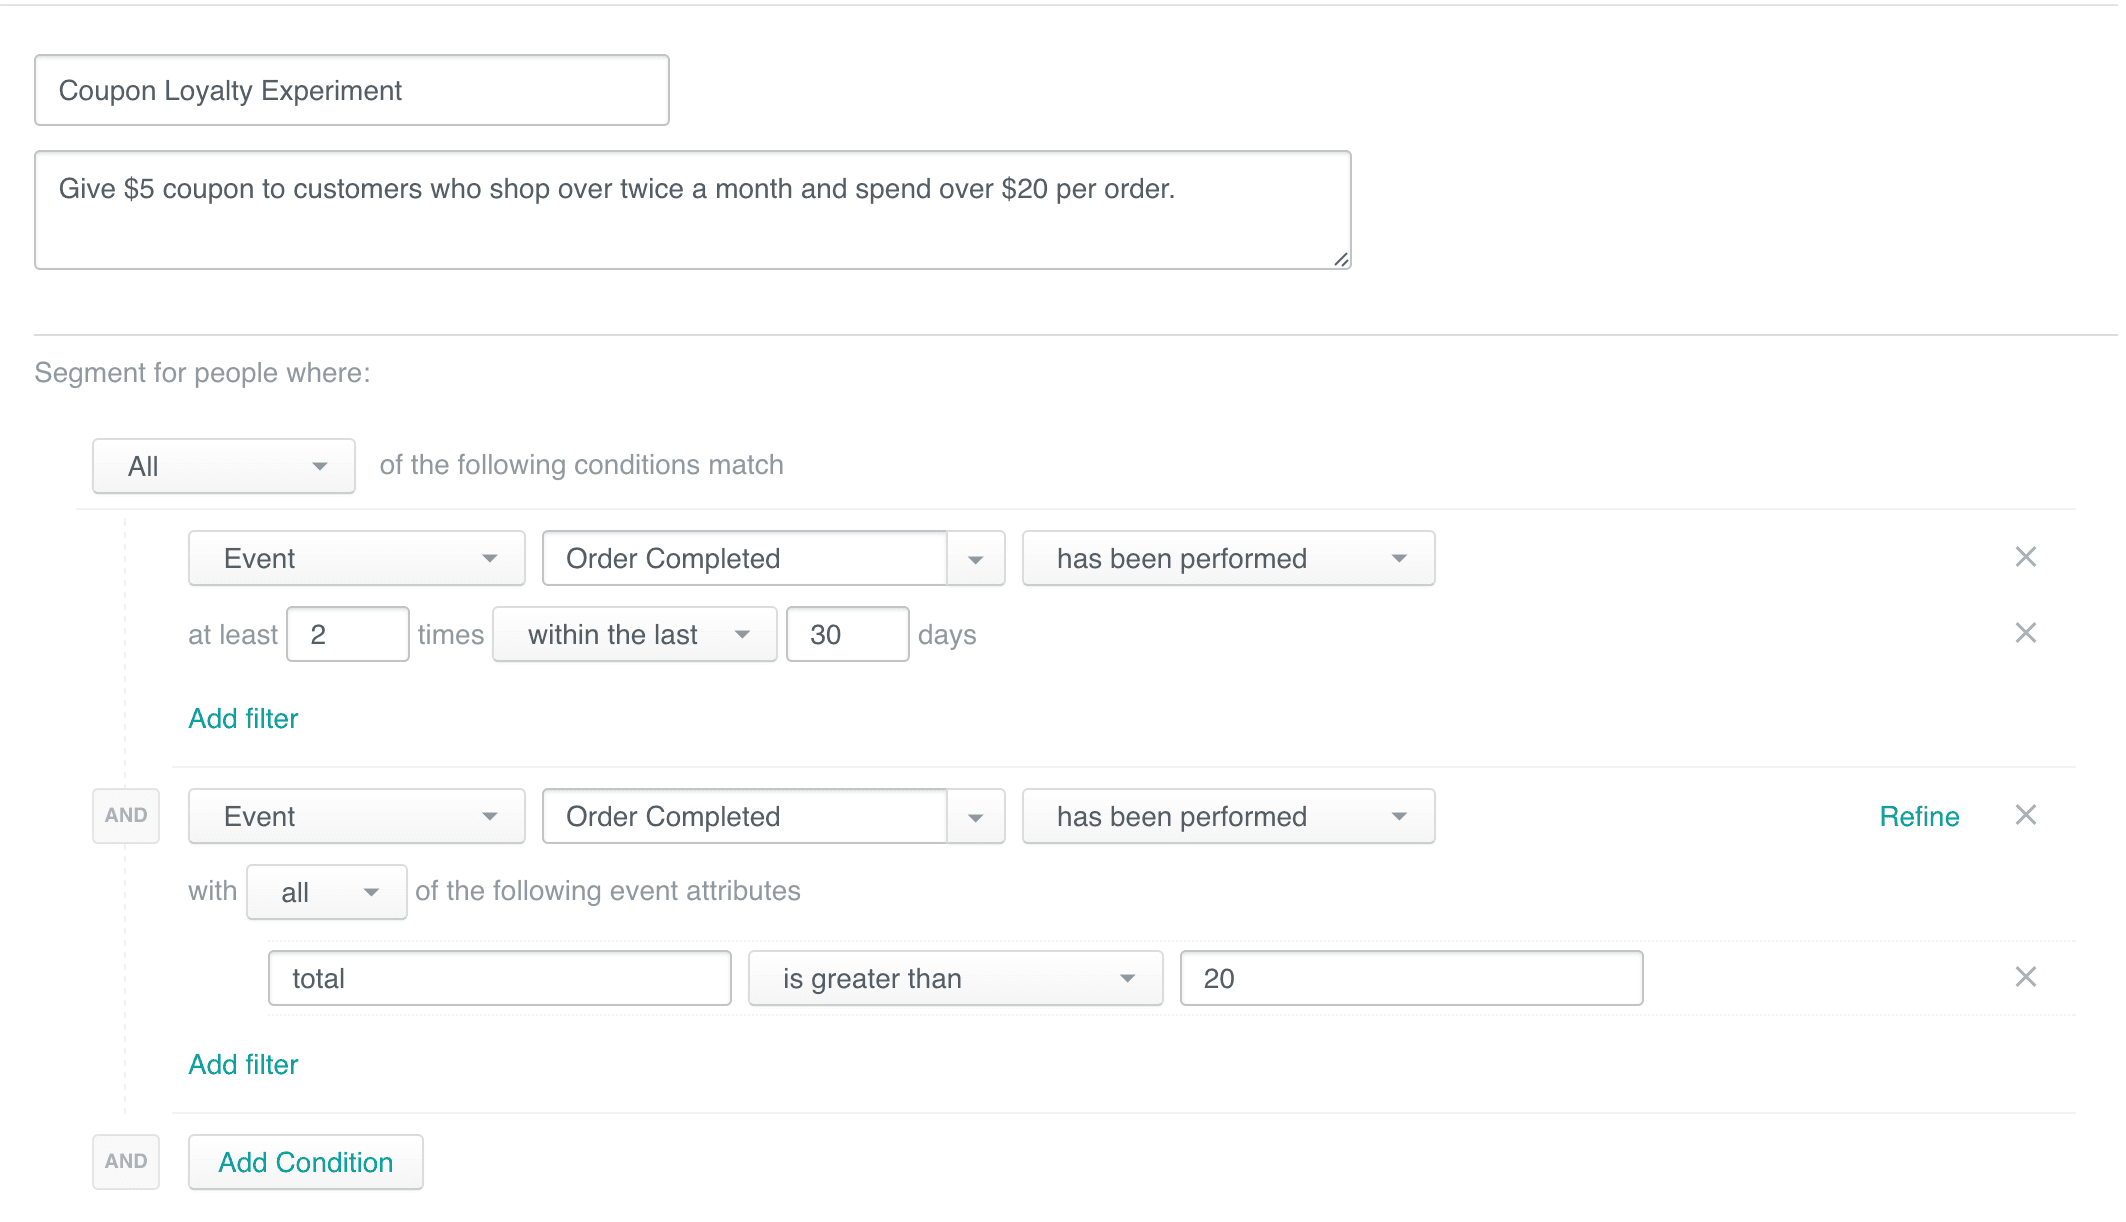The width and height of the screenshot is (2126, 1222).
Task: Open the second "has been performed" dropdown
Action: point(1228,816)
